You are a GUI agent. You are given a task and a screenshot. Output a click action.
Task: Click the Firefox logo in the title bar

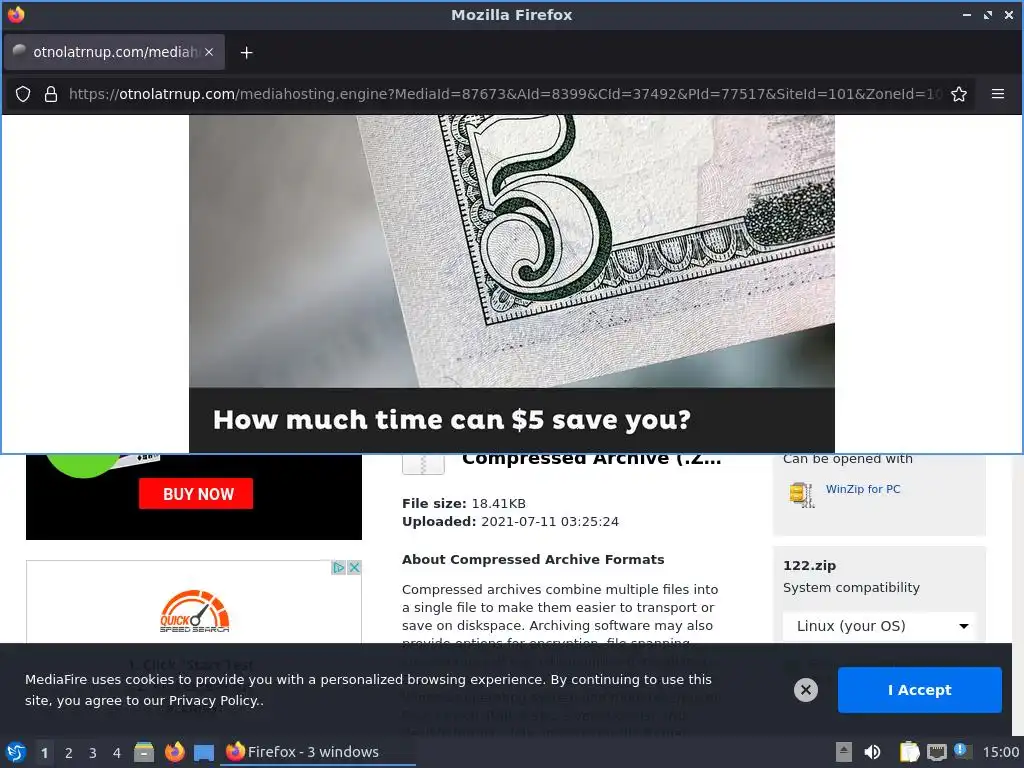point(16,14)
